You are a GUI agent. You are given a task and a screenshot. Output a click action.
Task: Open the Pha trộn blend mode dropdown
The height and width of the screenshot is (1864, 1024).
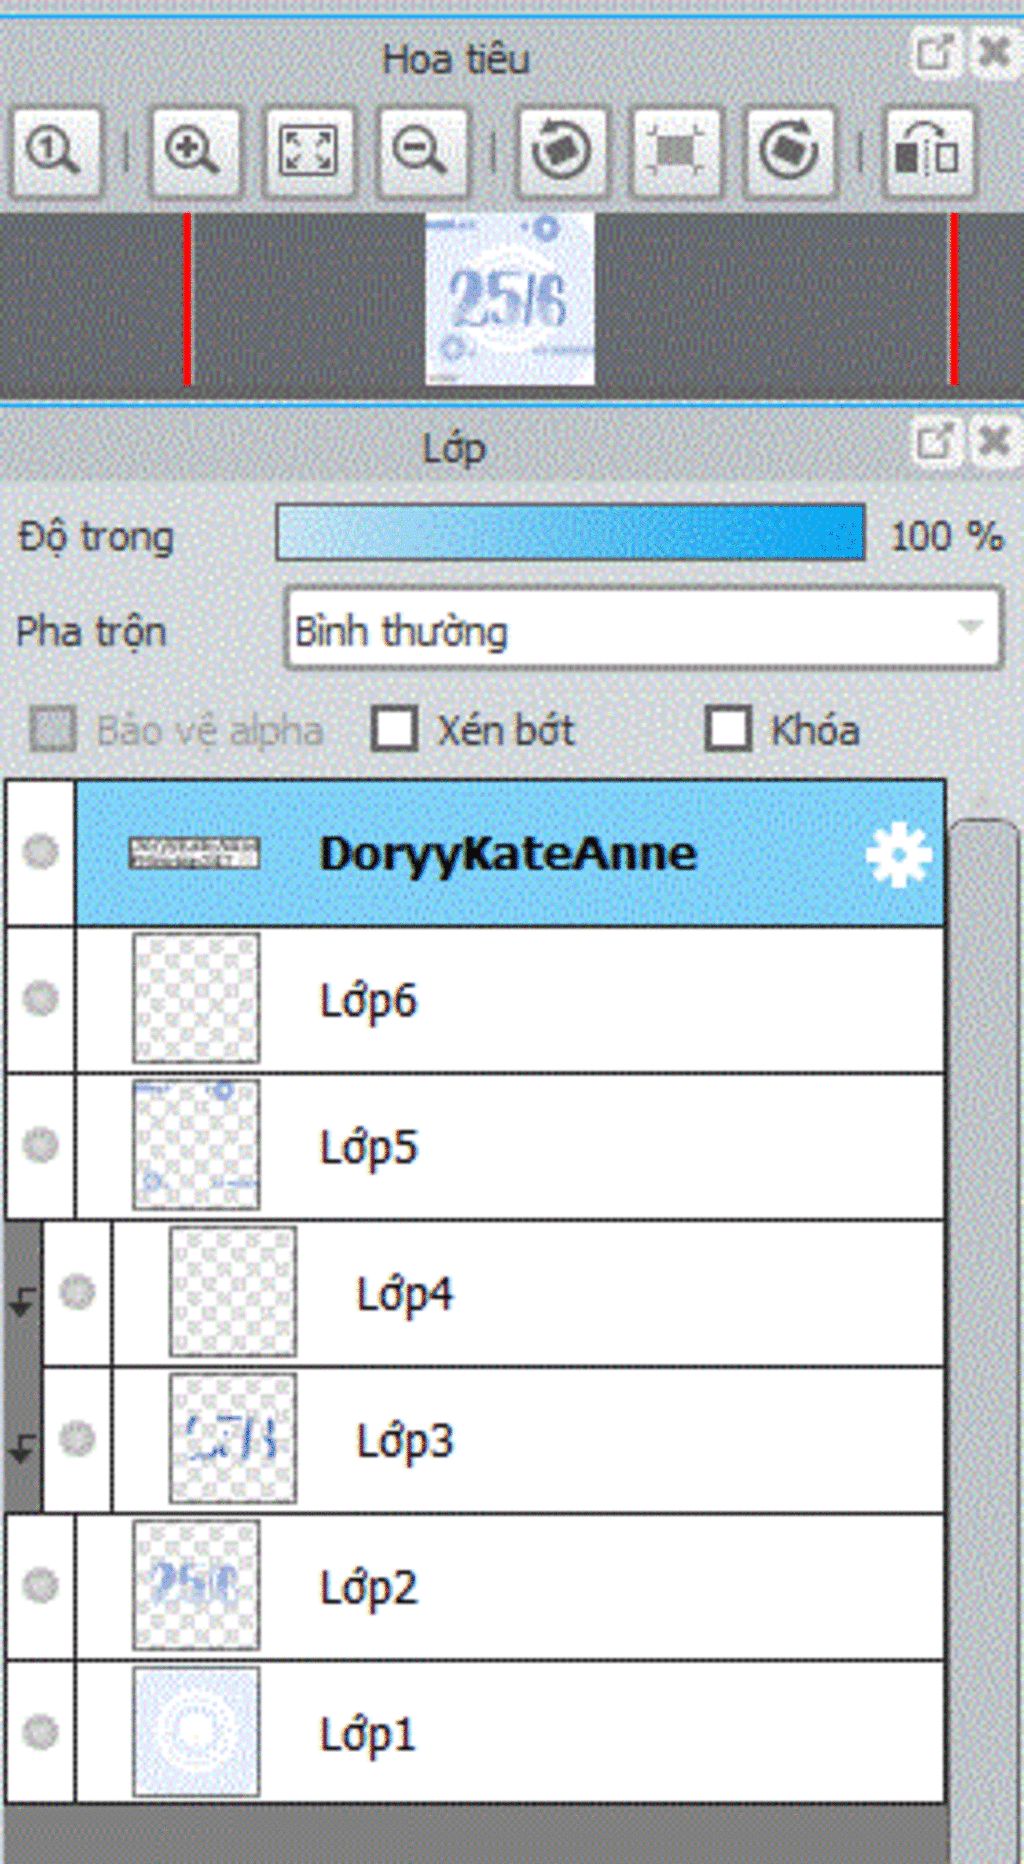click(643, 630)
